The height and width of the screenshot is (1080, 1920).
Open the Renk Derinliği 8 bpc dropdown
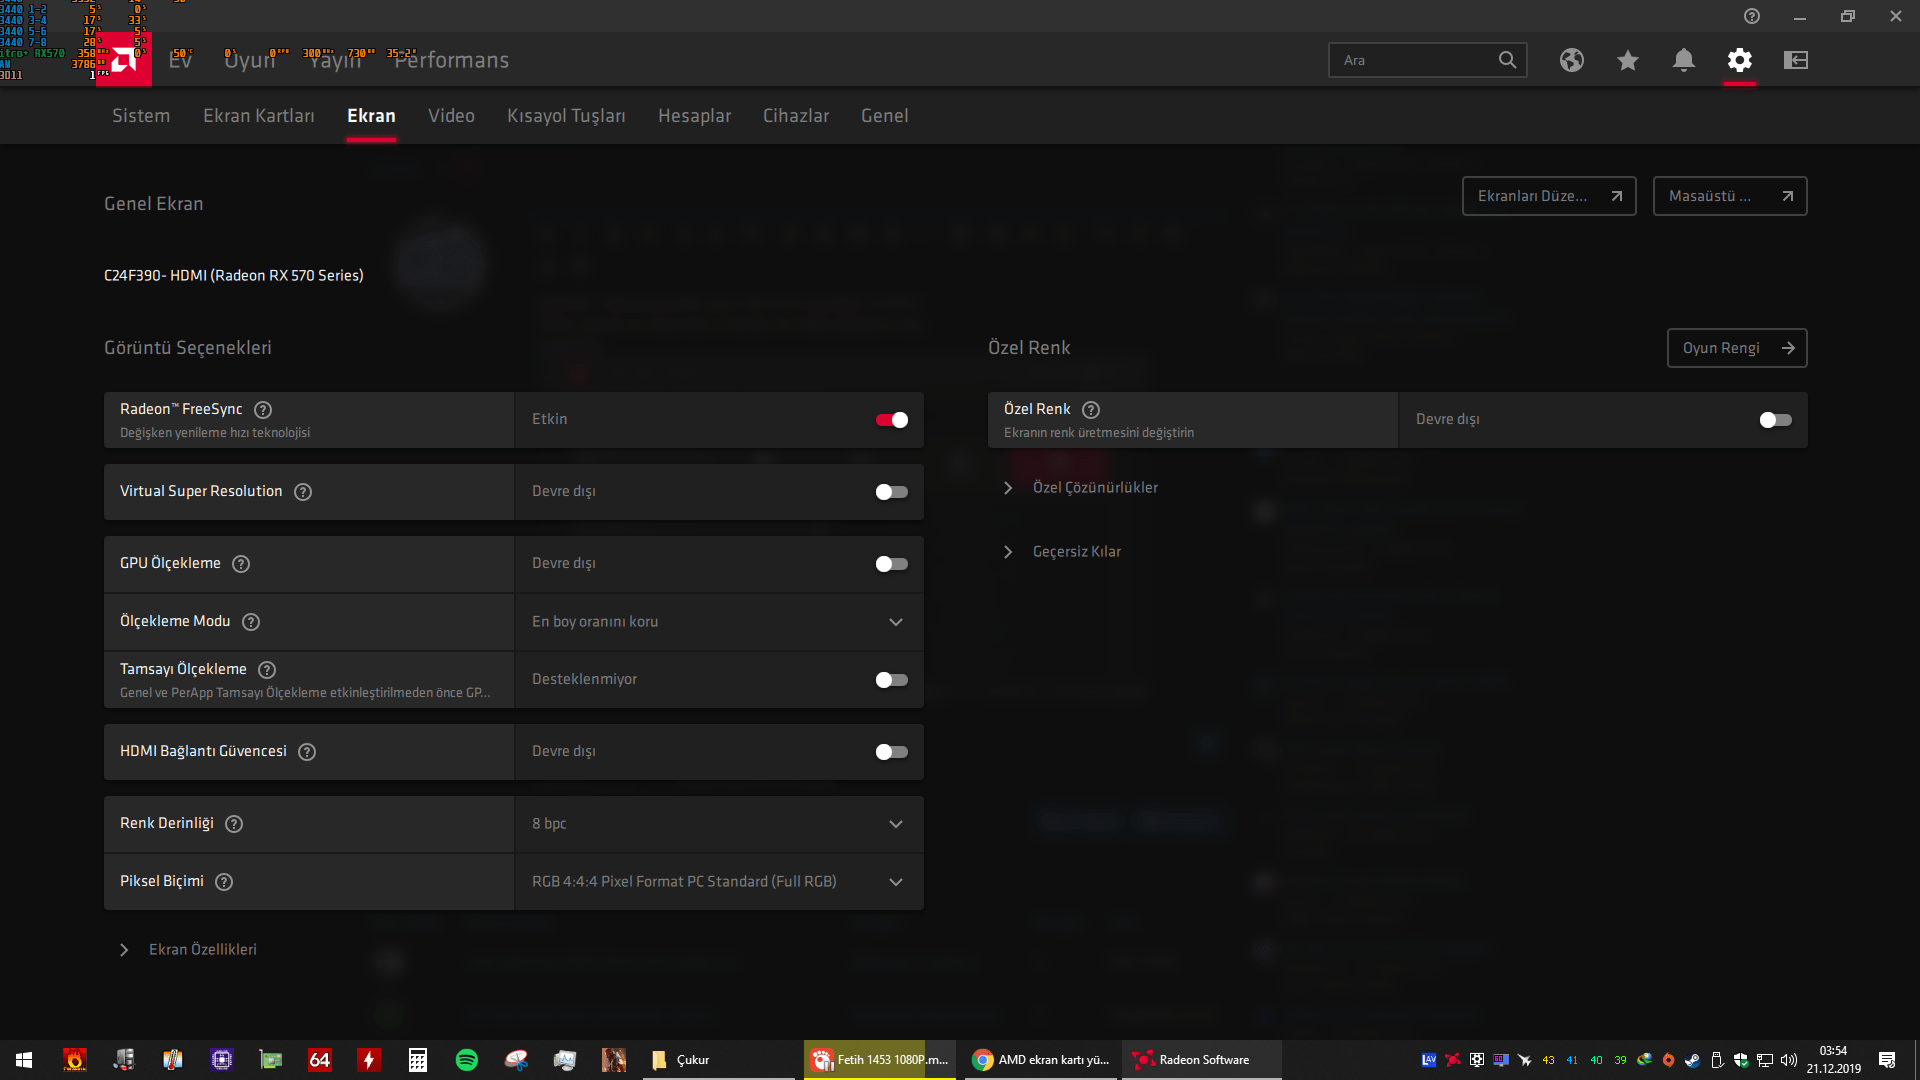[718, 824]
